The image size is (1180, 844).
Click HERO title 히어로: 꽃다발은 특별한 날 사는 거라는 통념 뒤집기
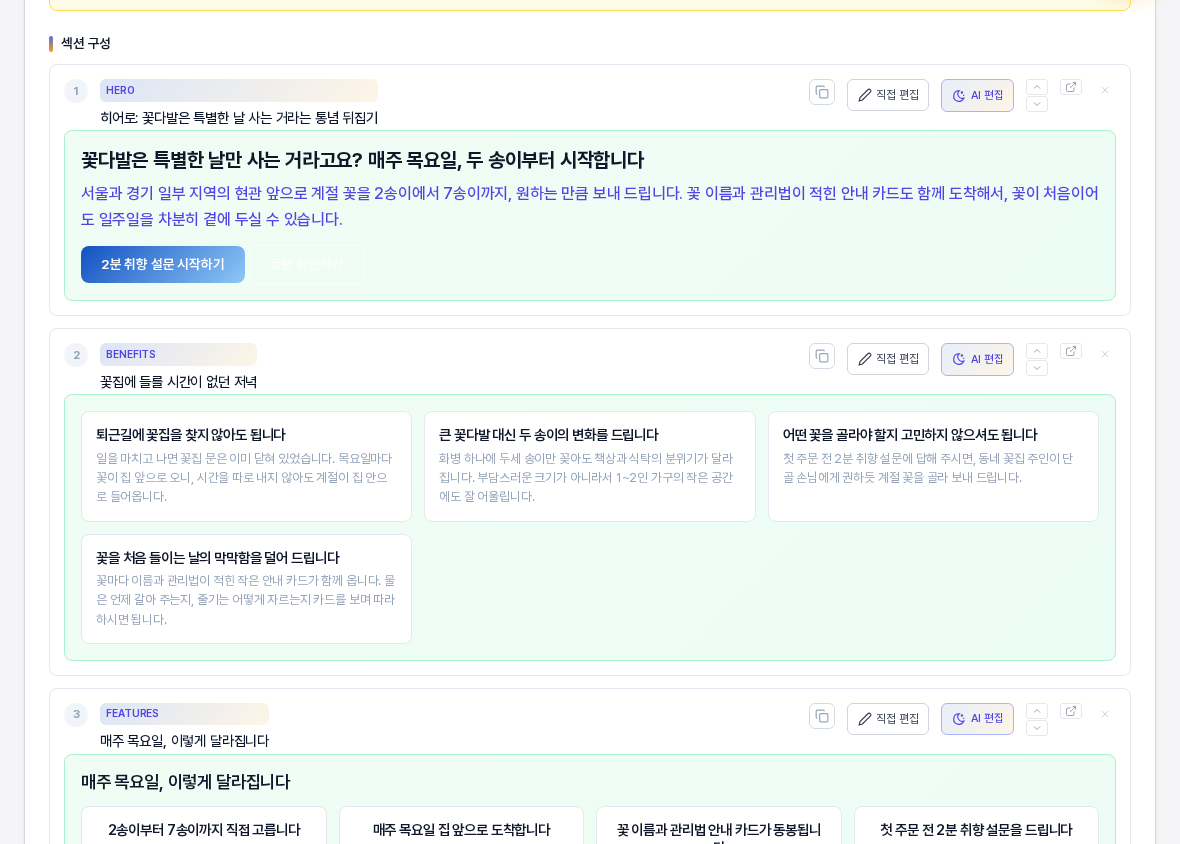coord(239,118)
